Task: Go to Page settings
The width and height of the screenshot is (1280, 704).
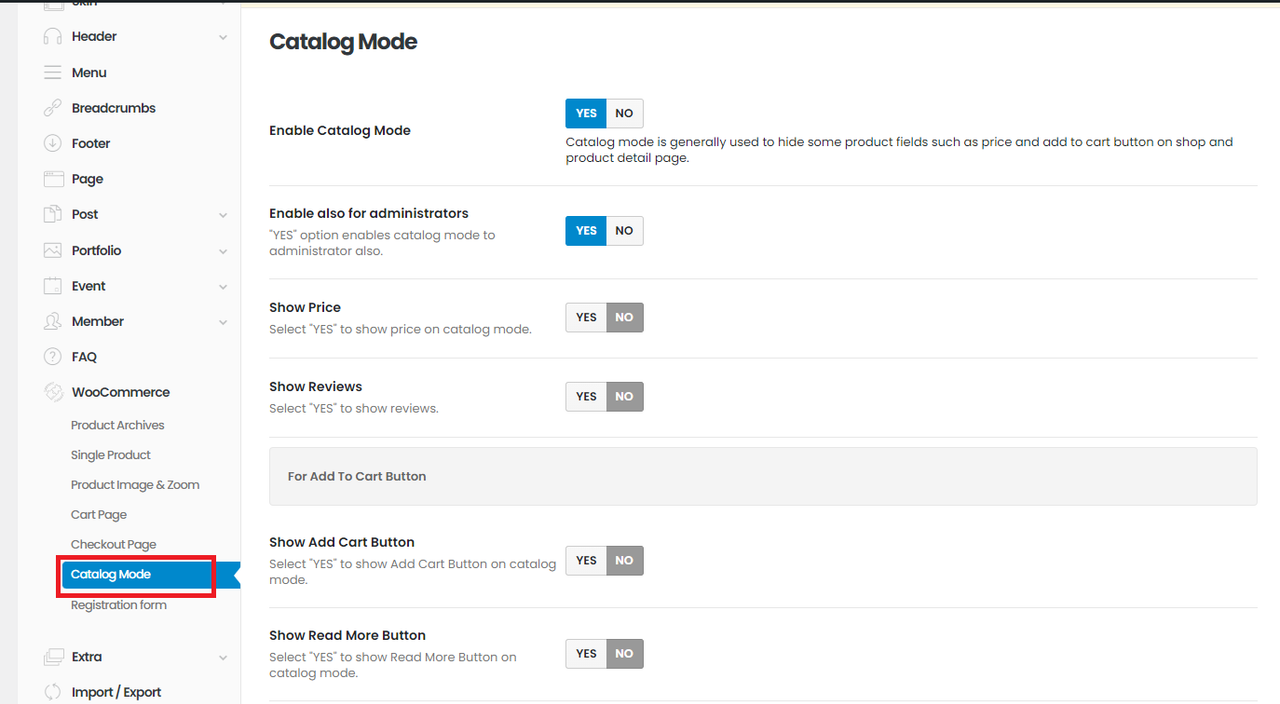Action: click(87, 179)
